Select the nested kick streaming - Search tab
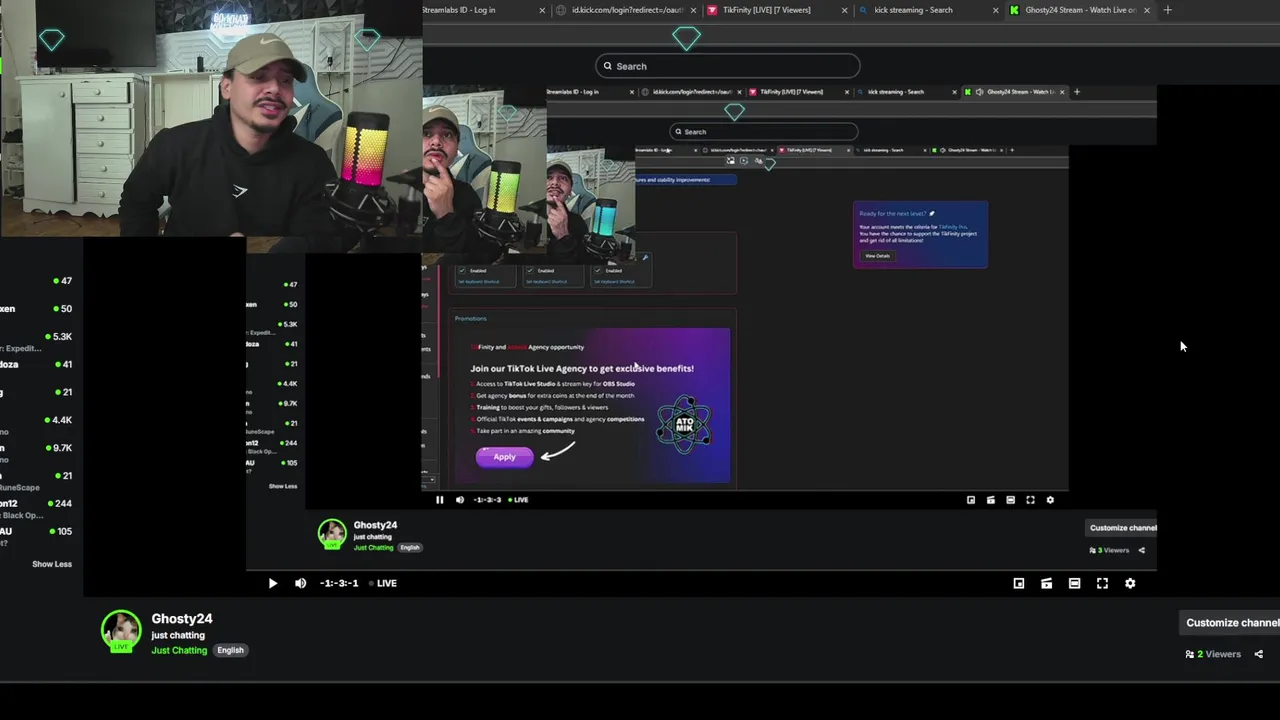The image size is (1280, 720). 896,92
